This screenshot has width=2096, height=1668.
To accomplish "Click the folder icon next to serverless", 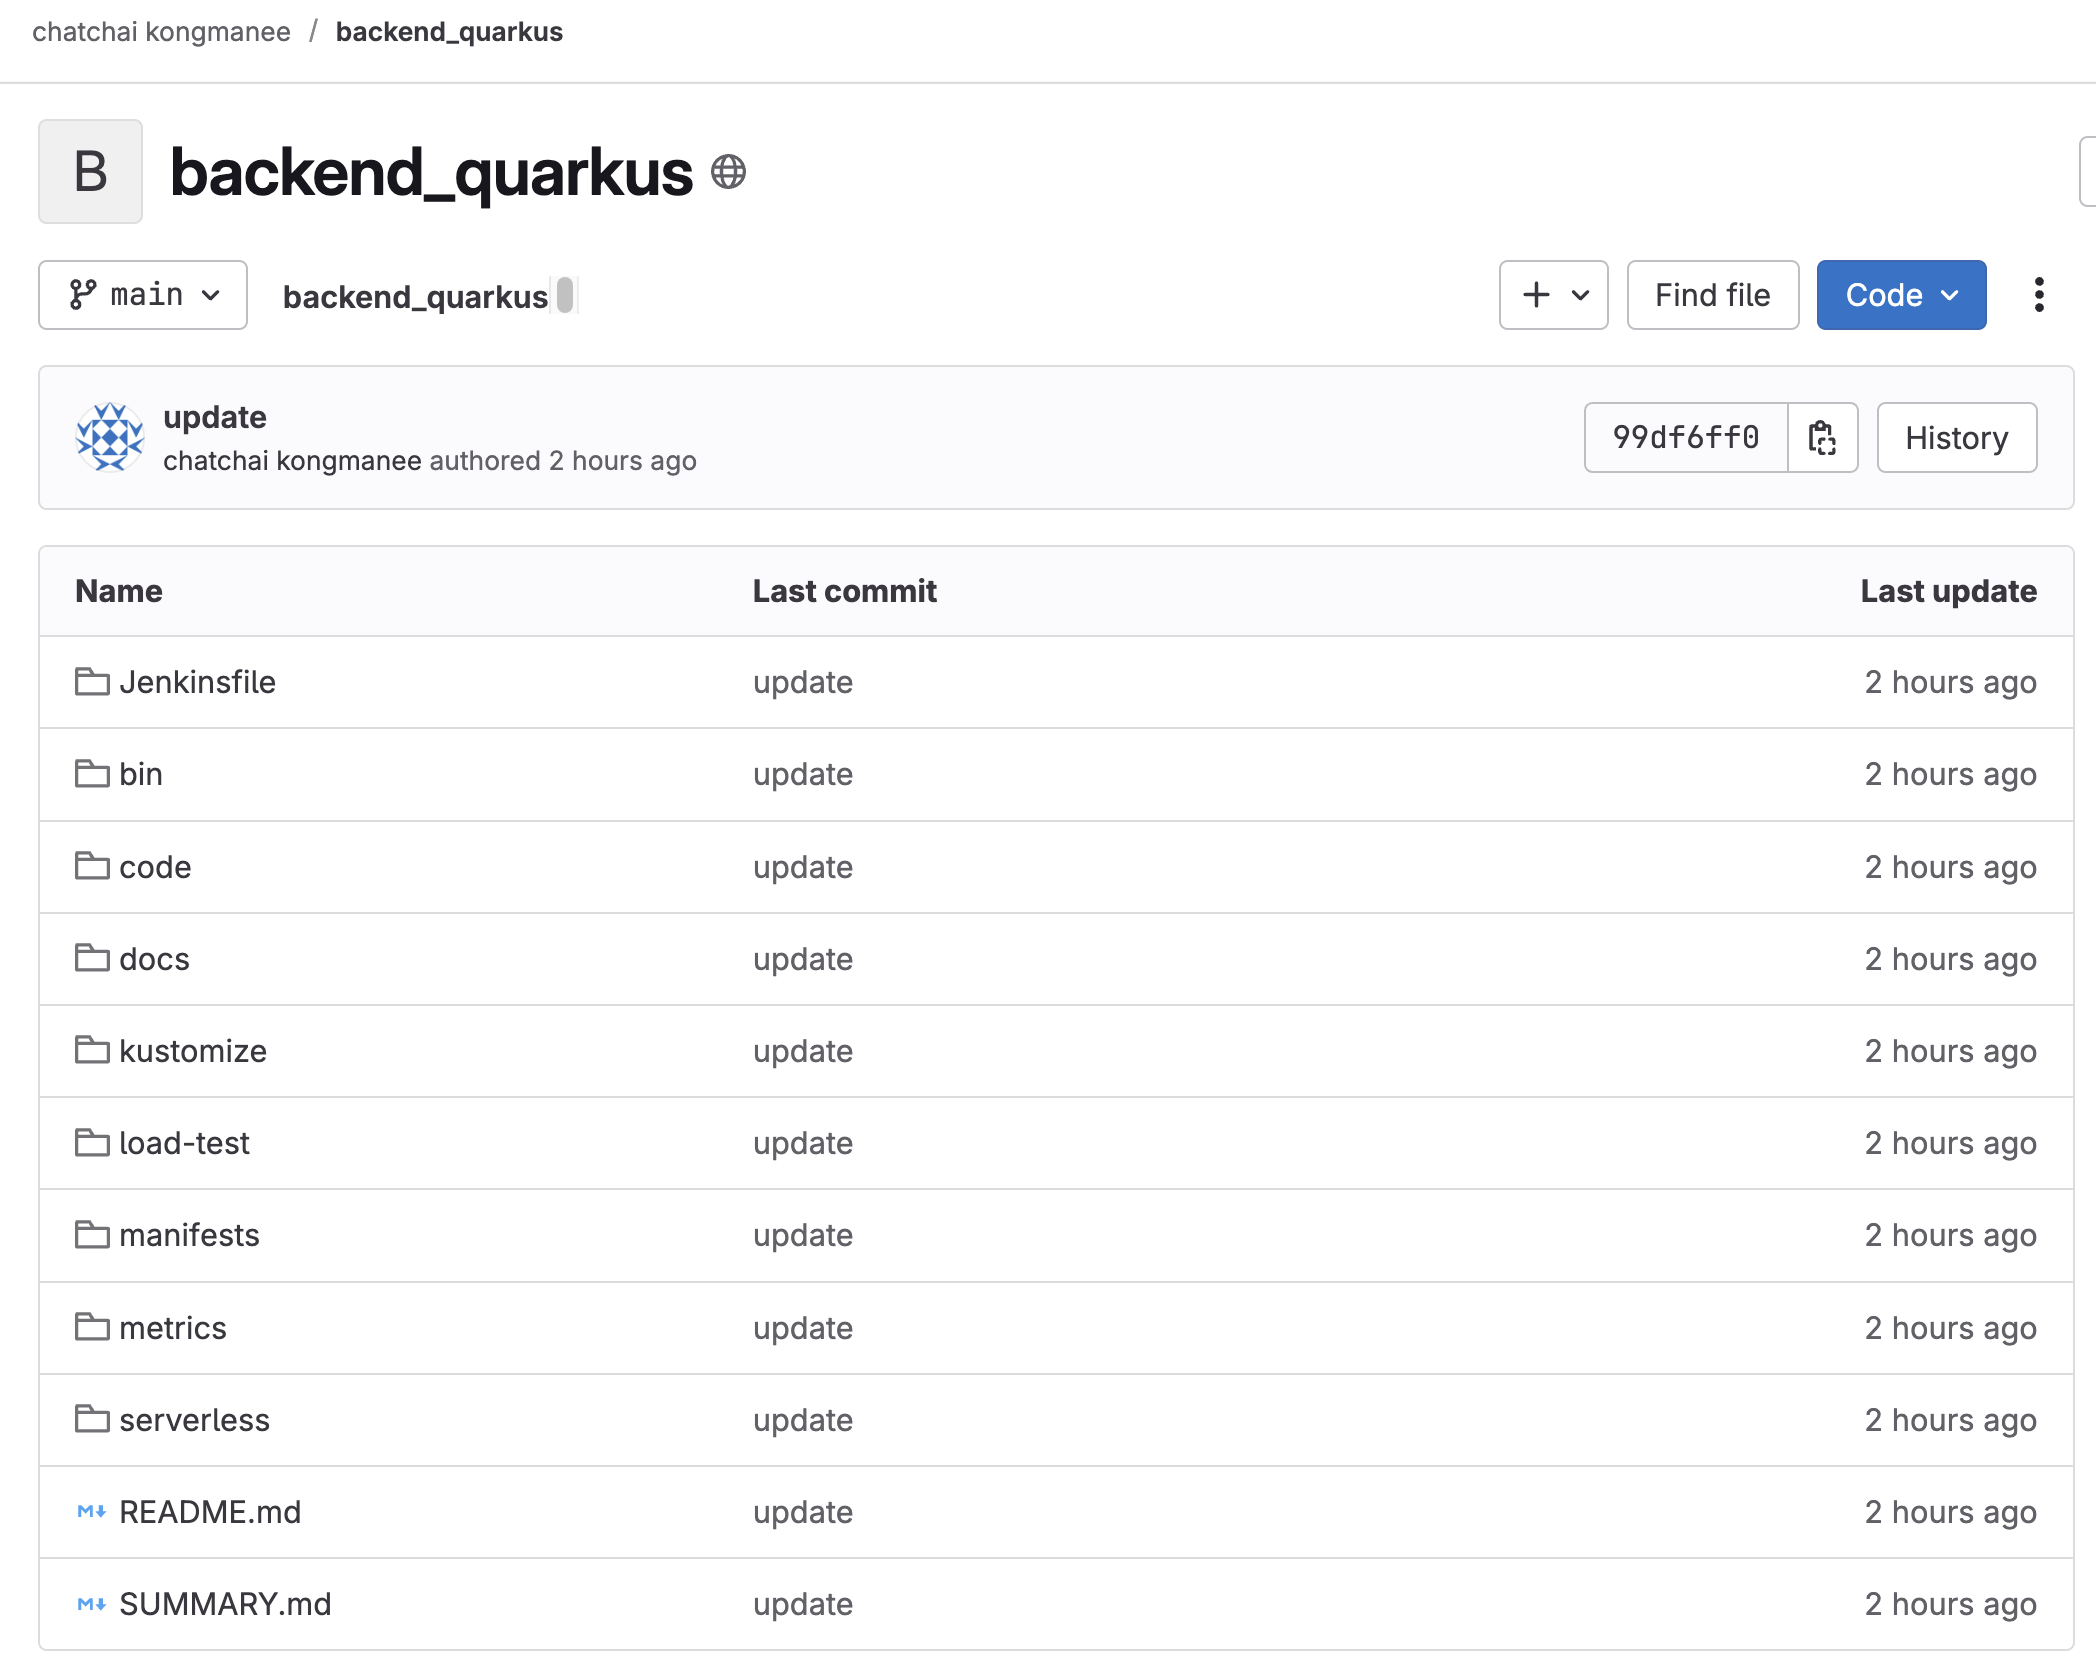I will click(92, 1419).
